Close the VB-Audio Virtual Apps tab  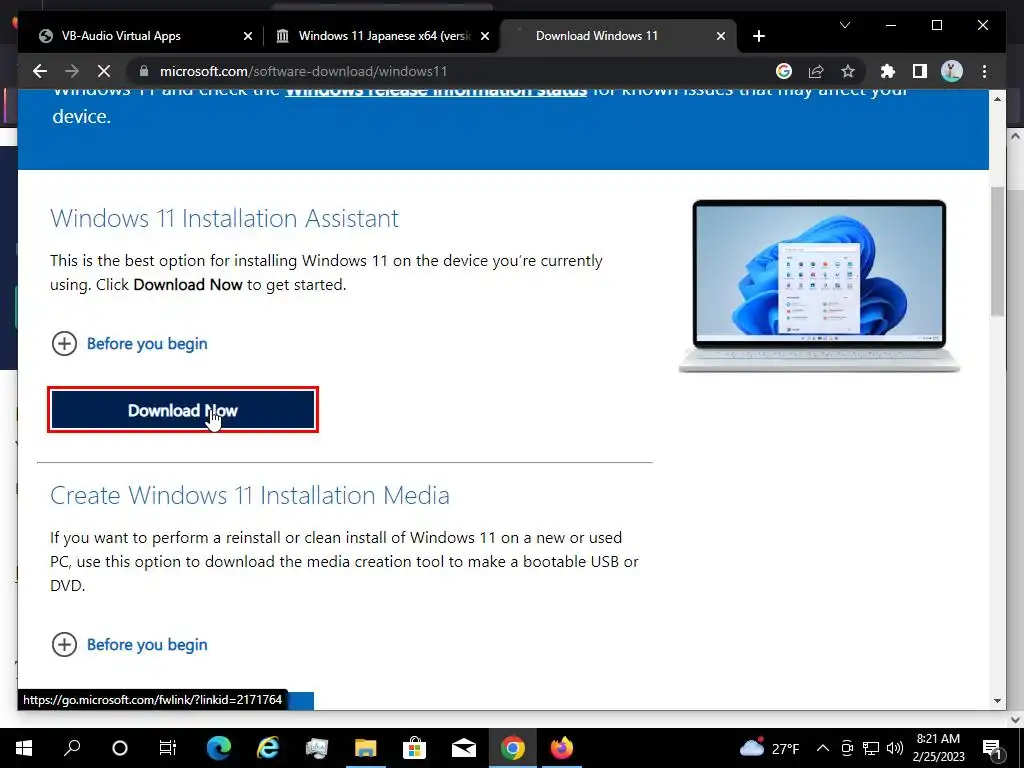coord(248,36)
